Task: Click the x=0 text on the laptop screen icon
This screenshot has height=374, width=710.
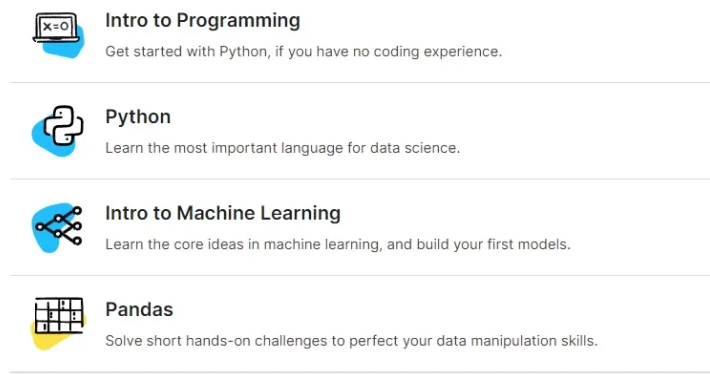Action: (x=56, y=27)
